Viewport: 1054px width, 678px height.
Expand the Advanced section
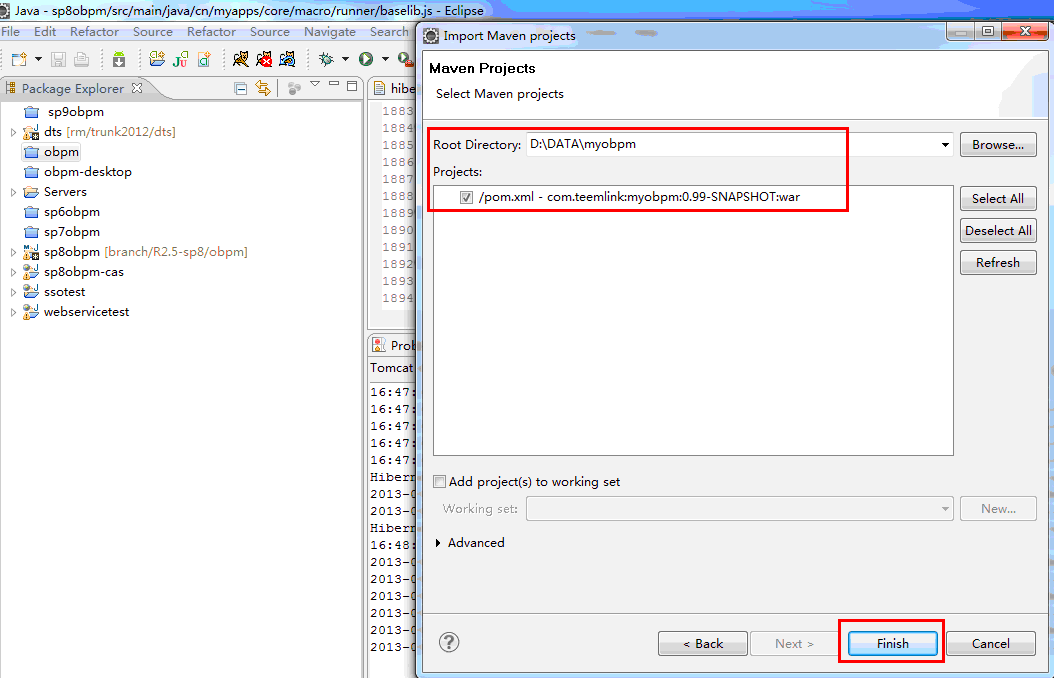(438, 543)
